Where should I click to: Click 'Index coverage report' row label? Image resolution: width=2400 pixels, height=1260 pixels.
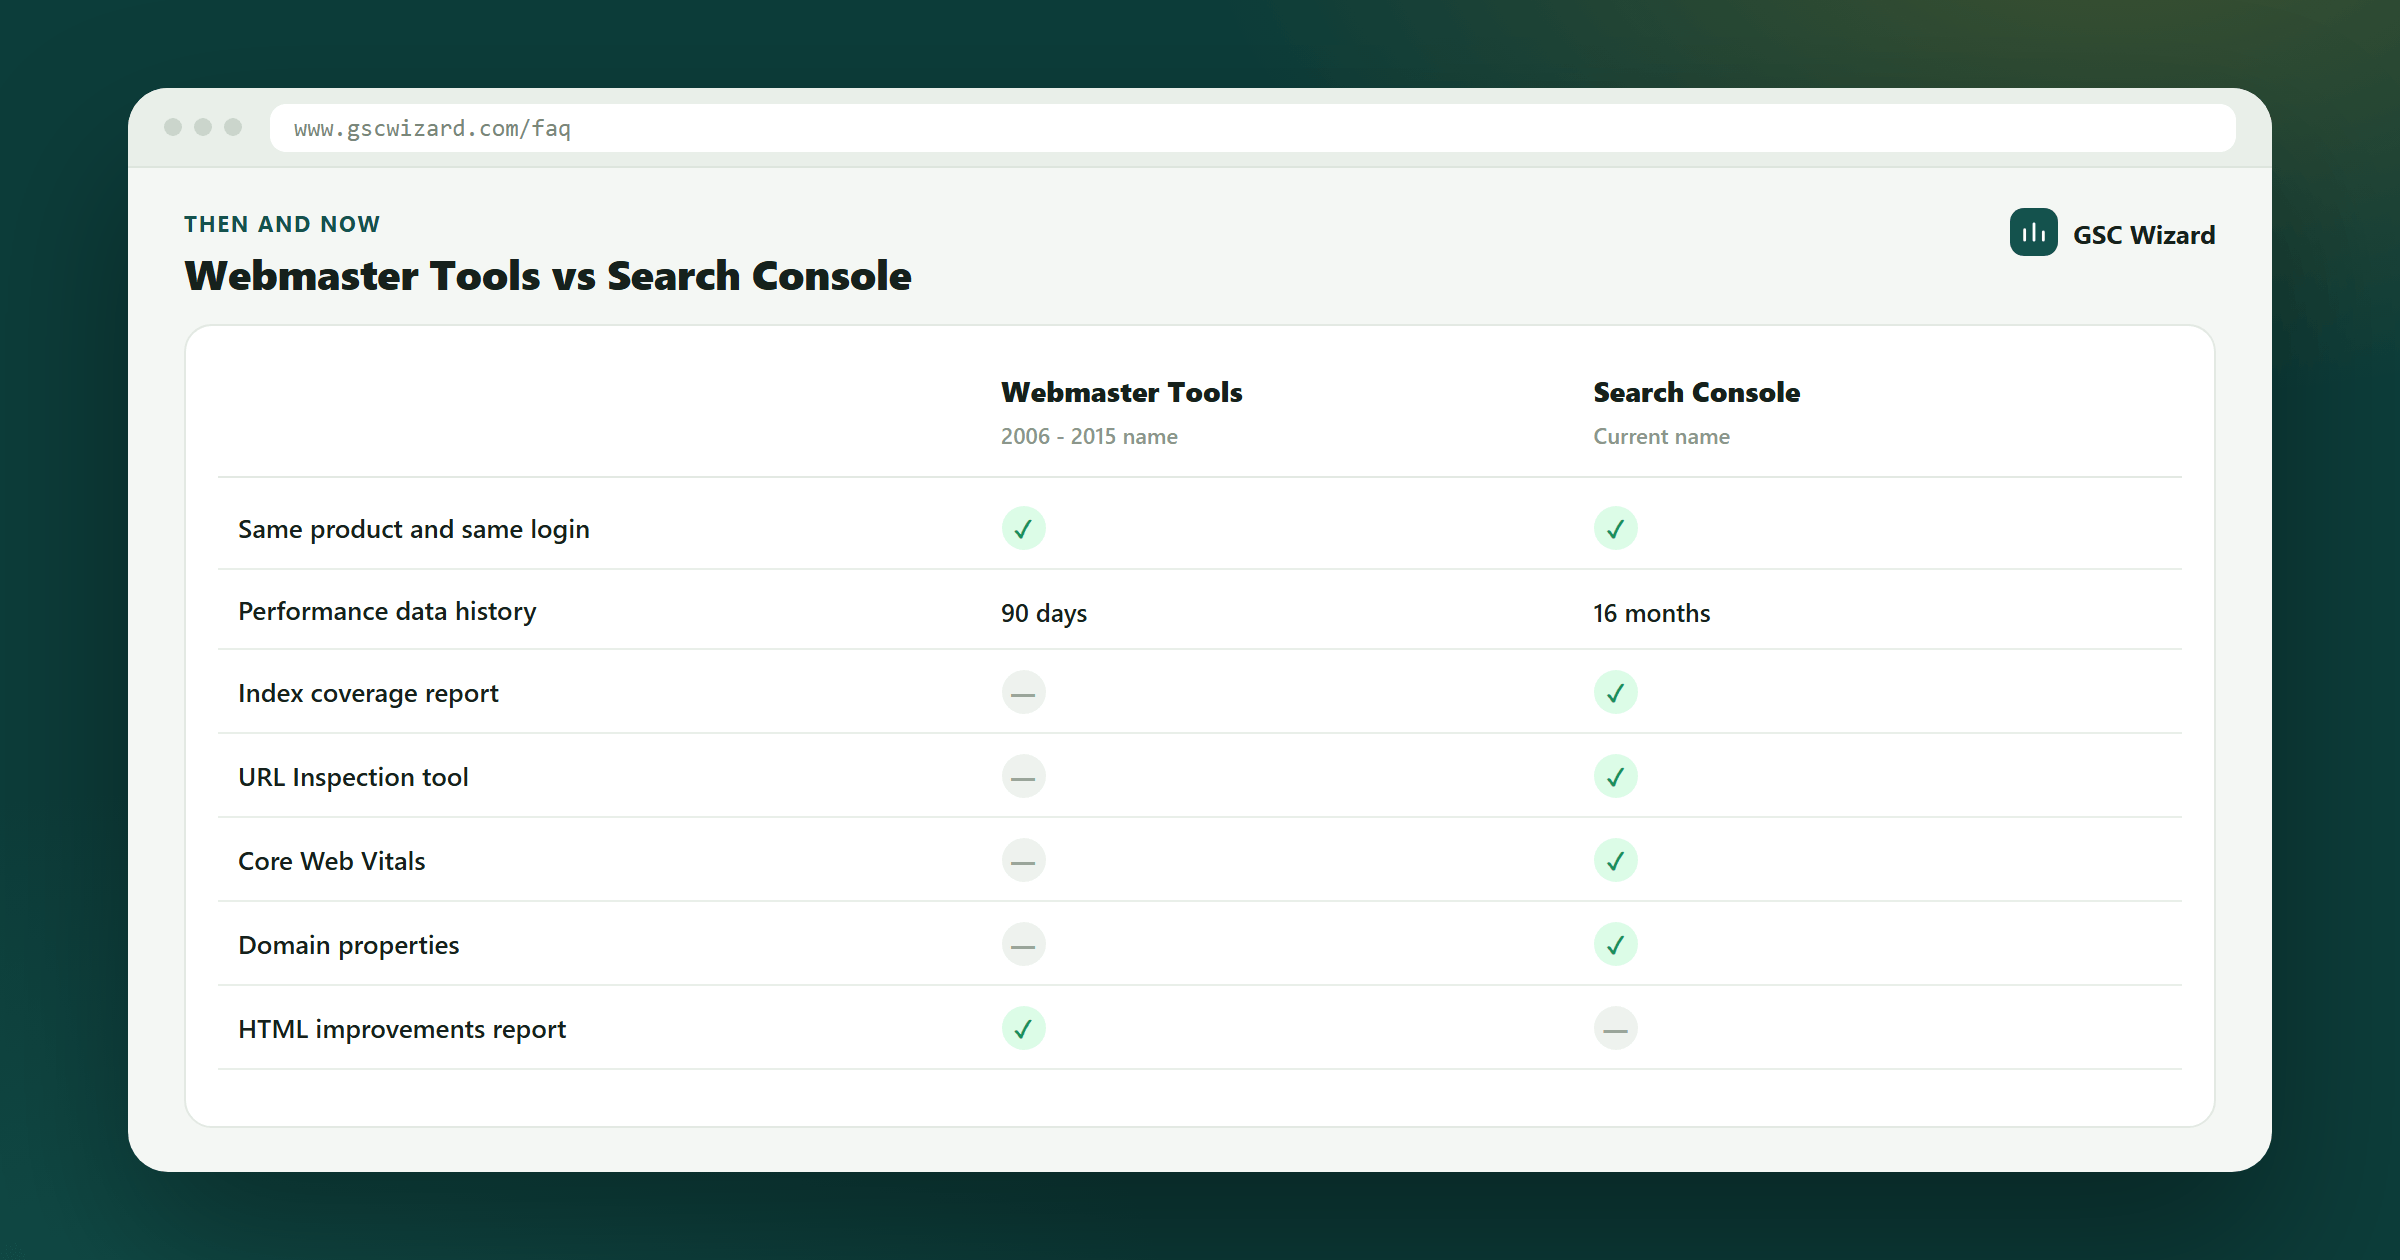[x=368, y=693]
